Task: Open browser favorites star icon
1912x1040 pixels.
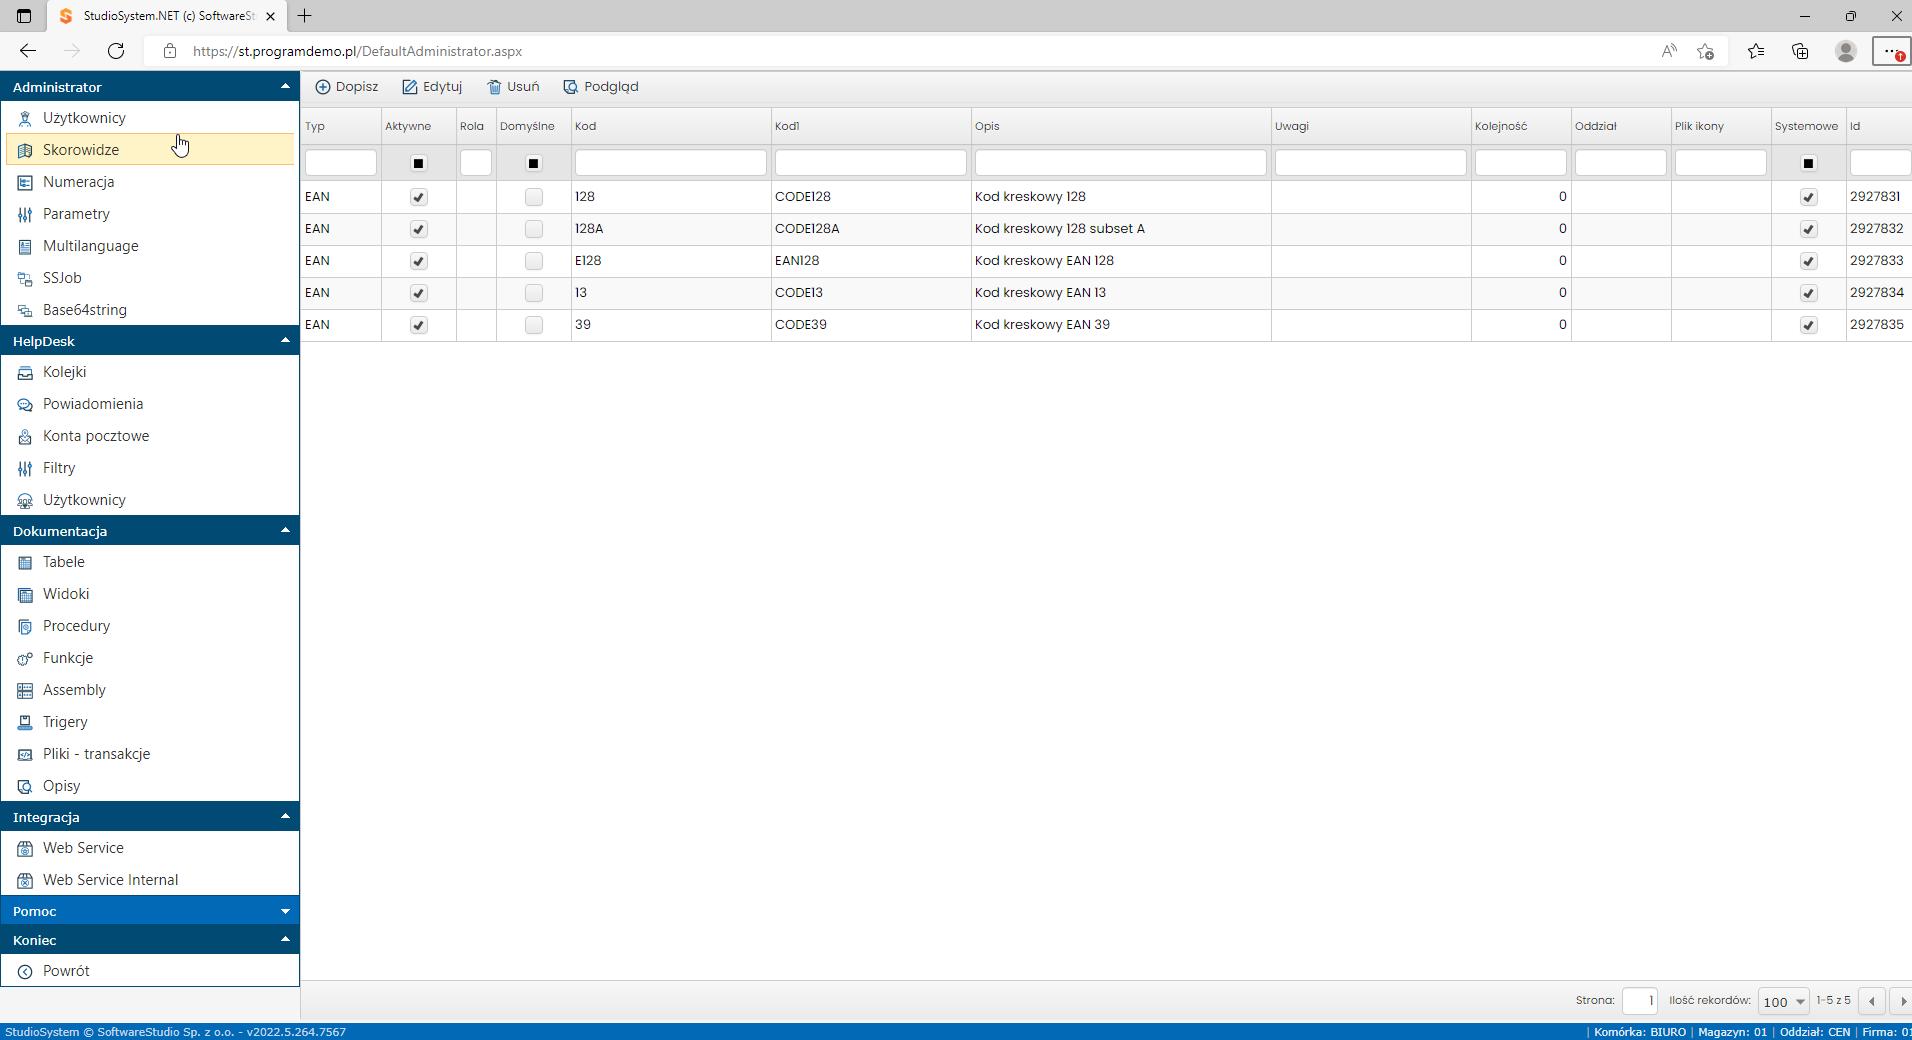Action: [1755, 51]
